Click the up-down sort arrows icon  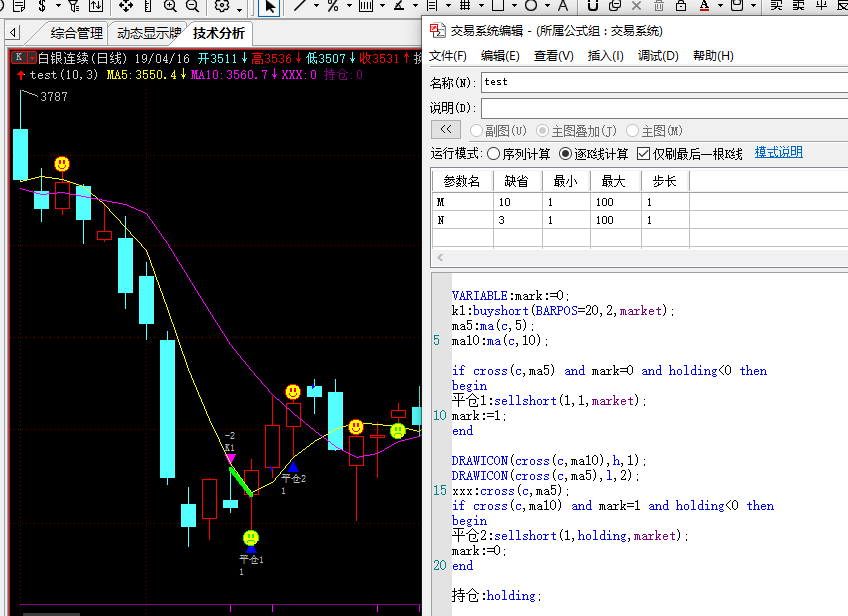click(96, 6)
